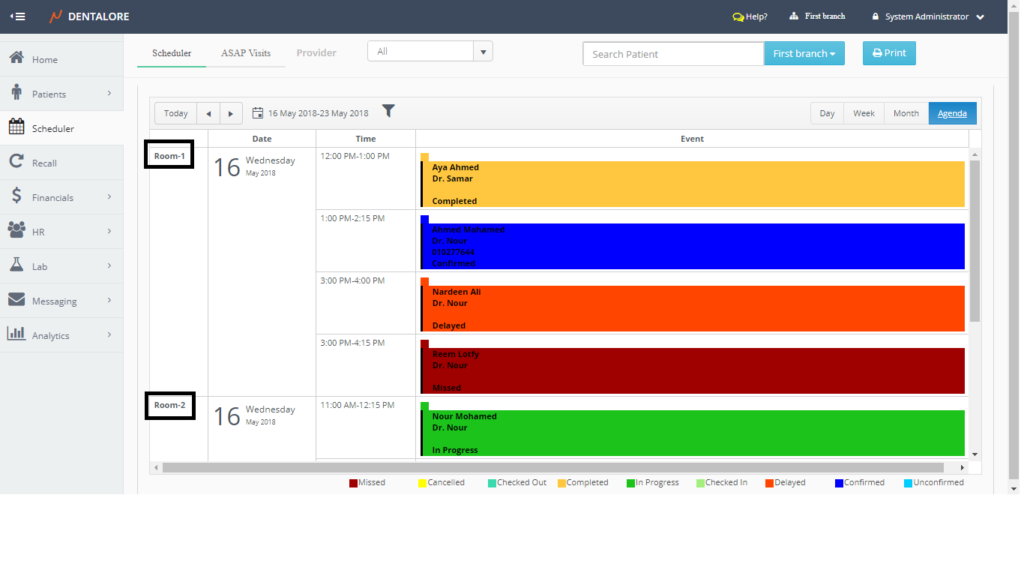
Task: Open the Provider 'All' dropdown
Action: click(430, 52)
